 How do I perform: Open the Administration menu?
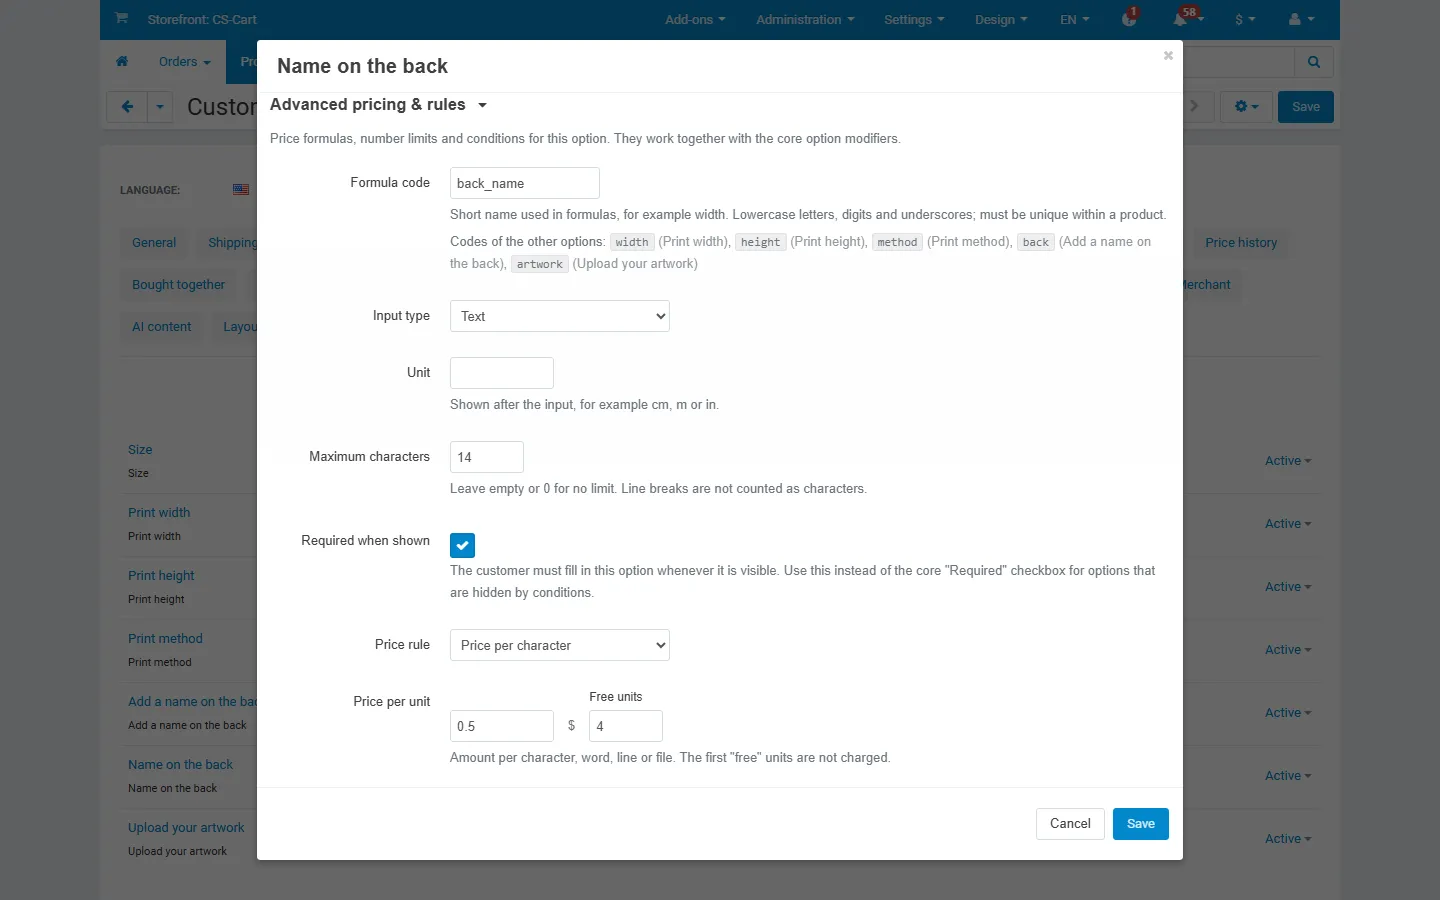pos(805,19)
